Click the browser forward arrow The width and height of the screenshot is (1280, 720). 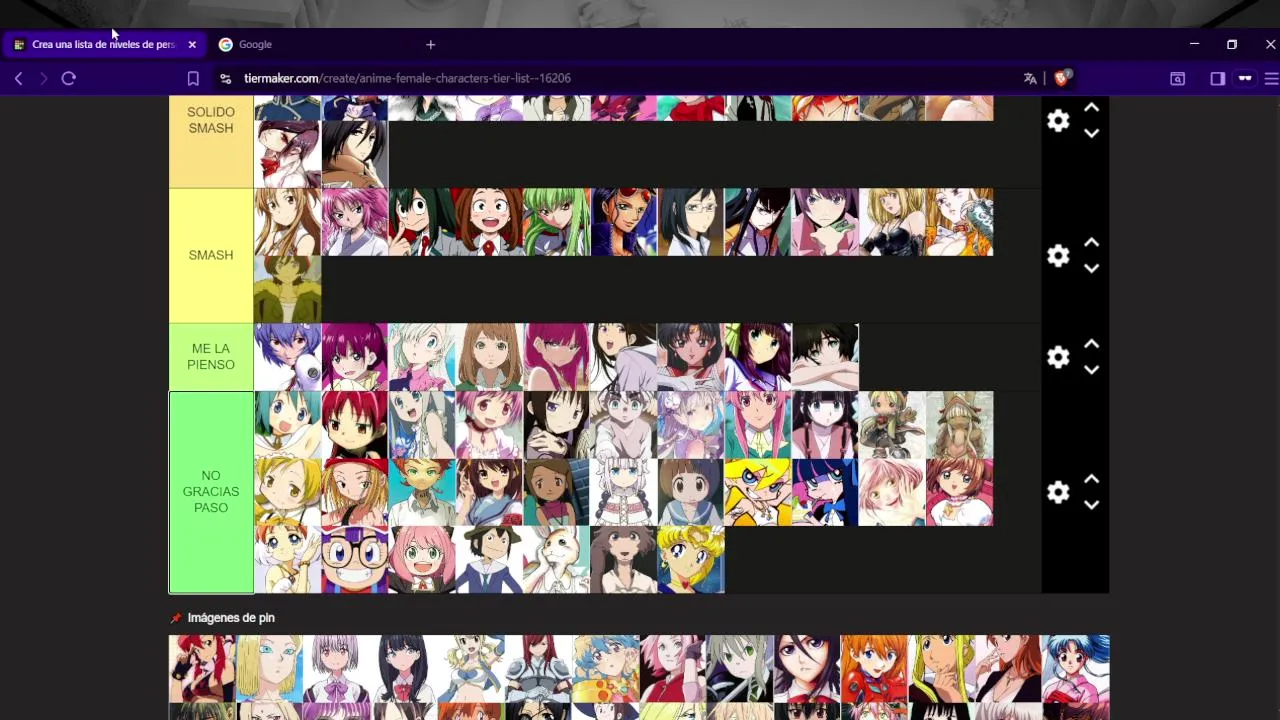point(43,78)
